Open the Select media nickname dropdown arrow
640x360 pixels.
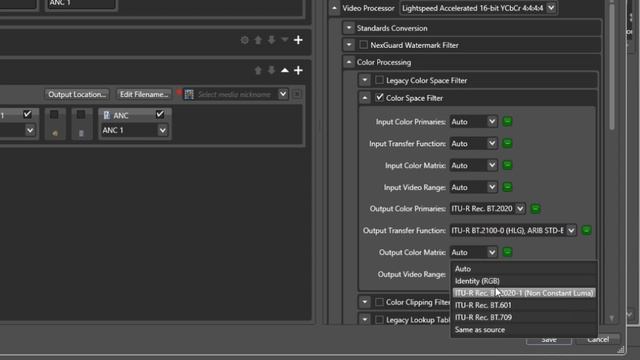283,94
